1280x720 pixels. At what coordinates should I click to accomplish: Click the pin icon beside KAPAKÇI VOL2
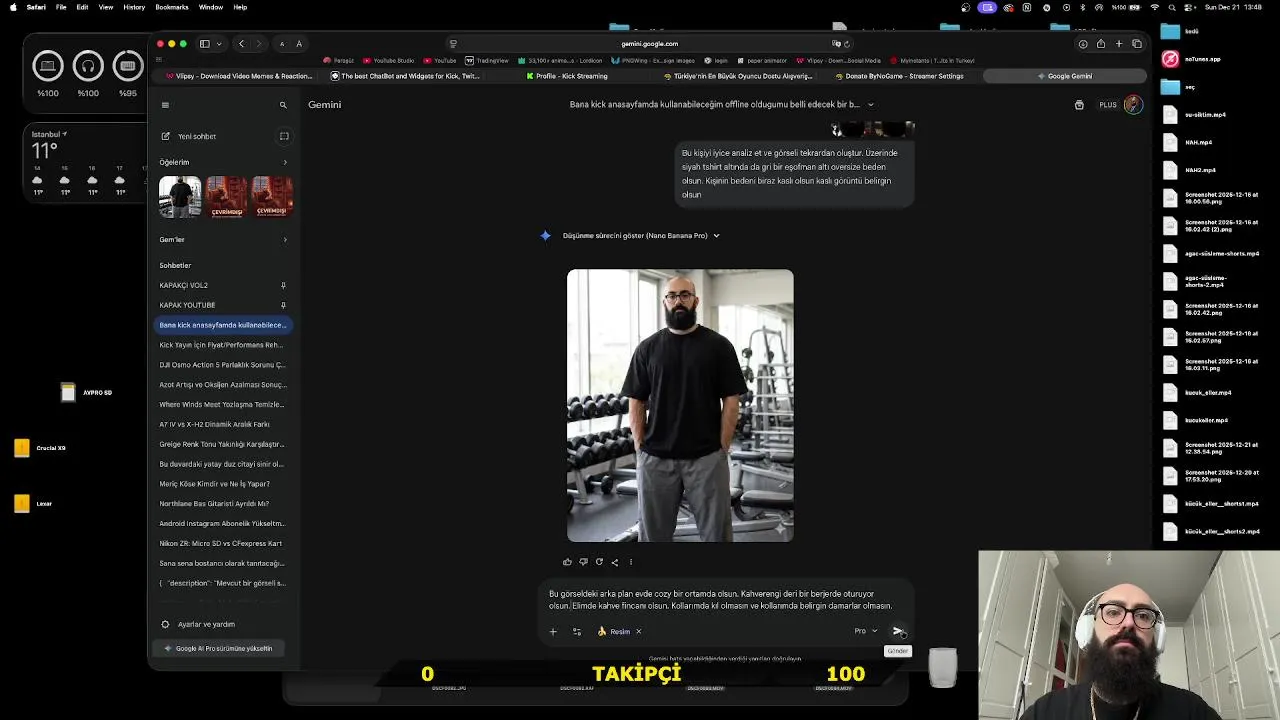(283, 285)
